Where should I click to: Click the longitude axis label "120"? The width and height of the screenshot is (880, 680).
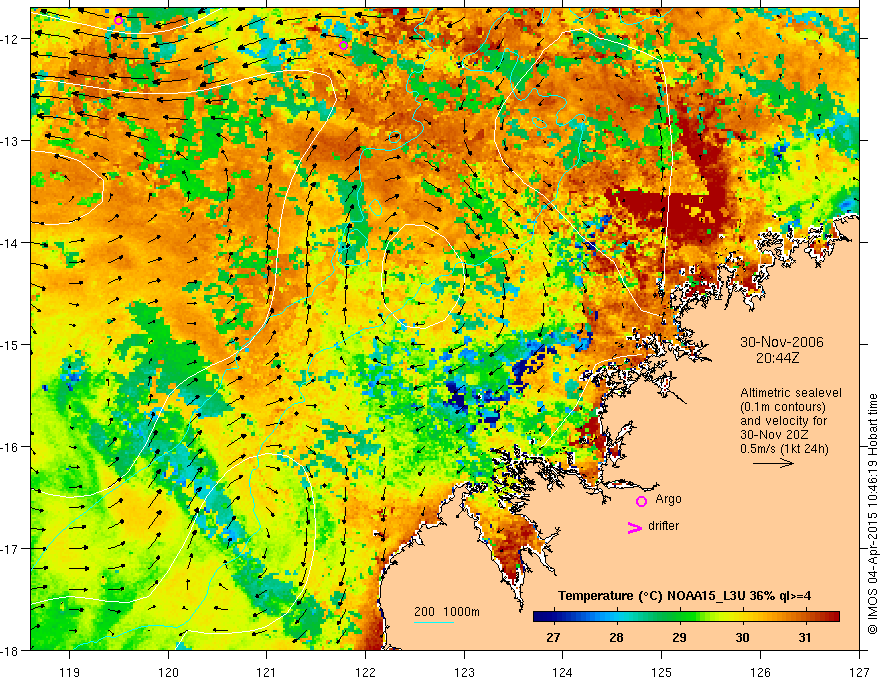[x=168, y=672]
